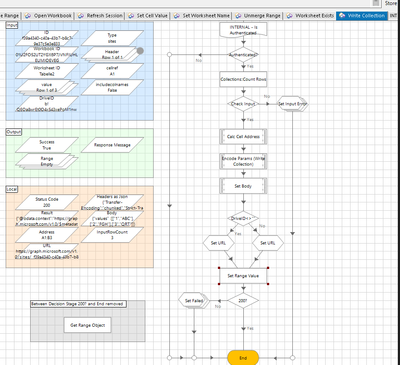Select the Response Message data item

(112, 145)
